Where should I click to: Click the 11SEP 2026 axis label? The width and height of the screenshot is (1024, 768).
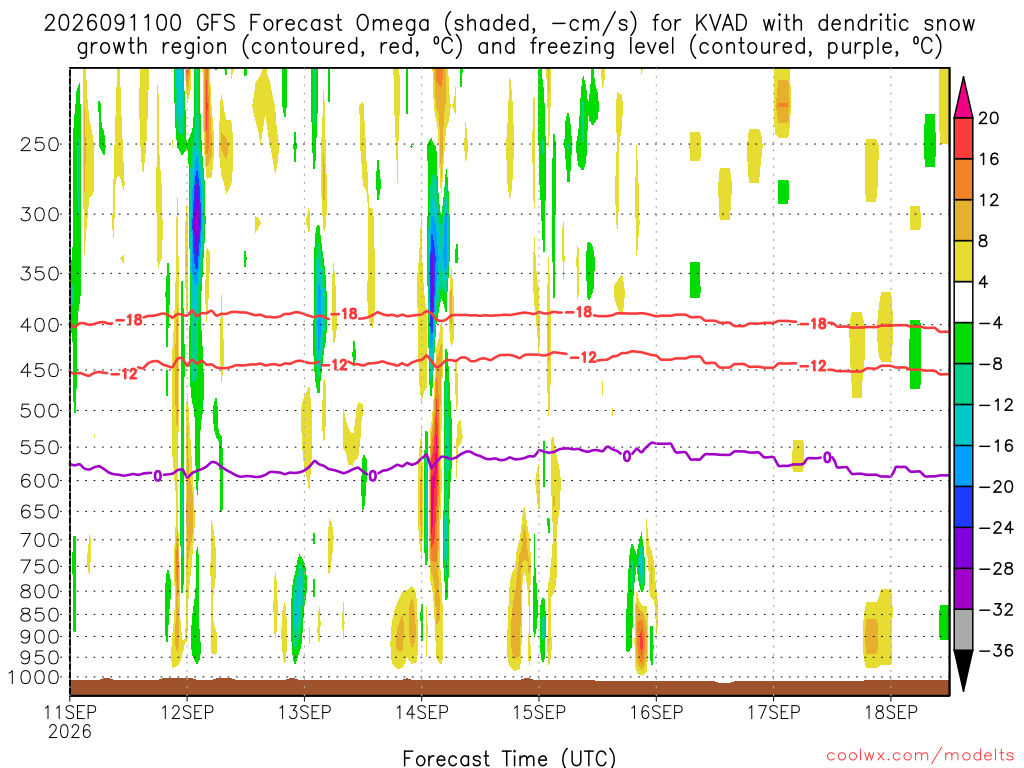70,722
